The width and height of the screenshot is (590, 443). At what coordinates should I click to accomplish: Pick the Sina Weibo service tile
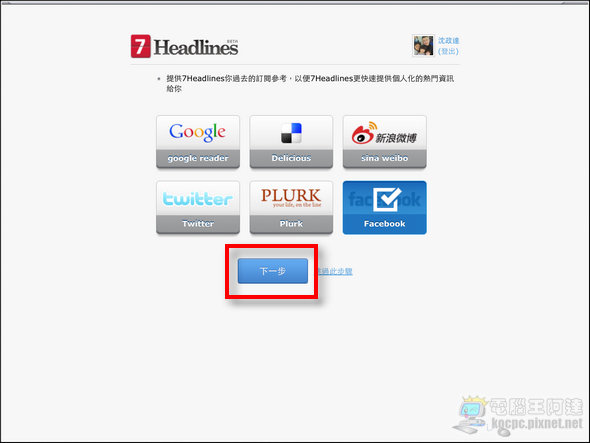pyautogui.click(x=385, y=142)
